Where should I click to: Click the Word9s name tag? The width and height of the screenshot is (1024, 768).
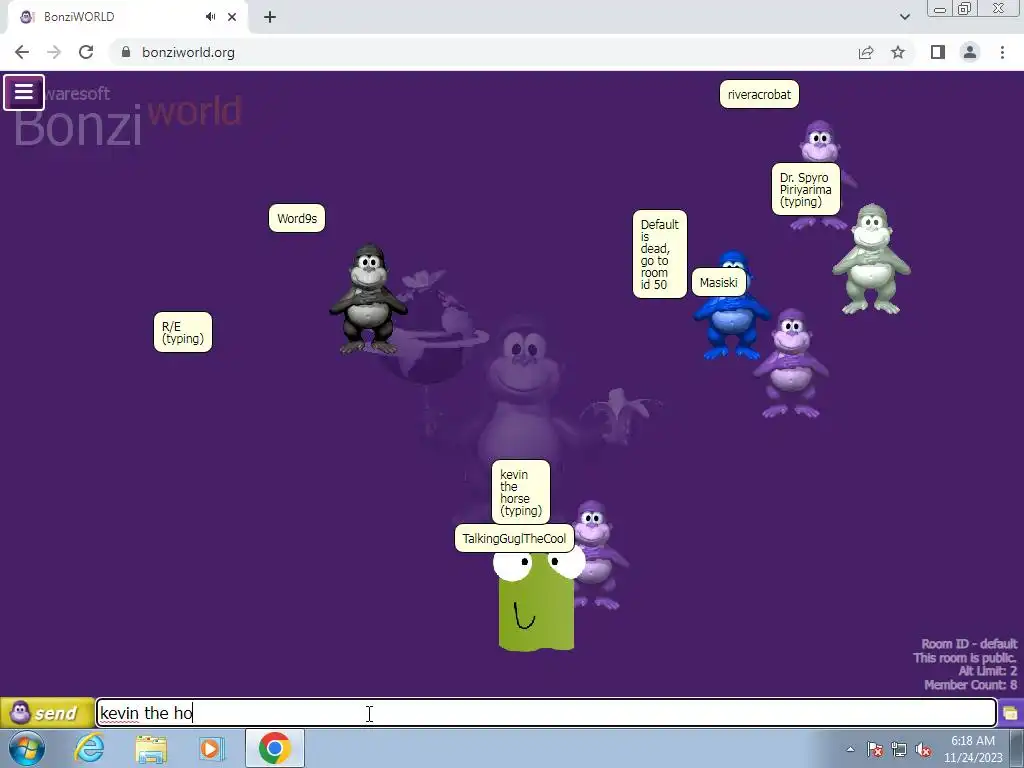296,218
